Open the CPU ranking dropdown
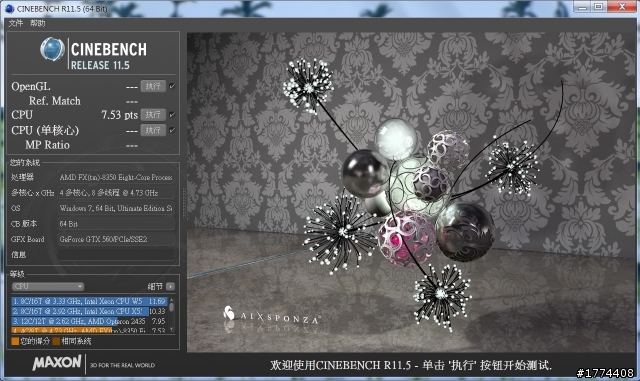 click(x=48, y=287)
